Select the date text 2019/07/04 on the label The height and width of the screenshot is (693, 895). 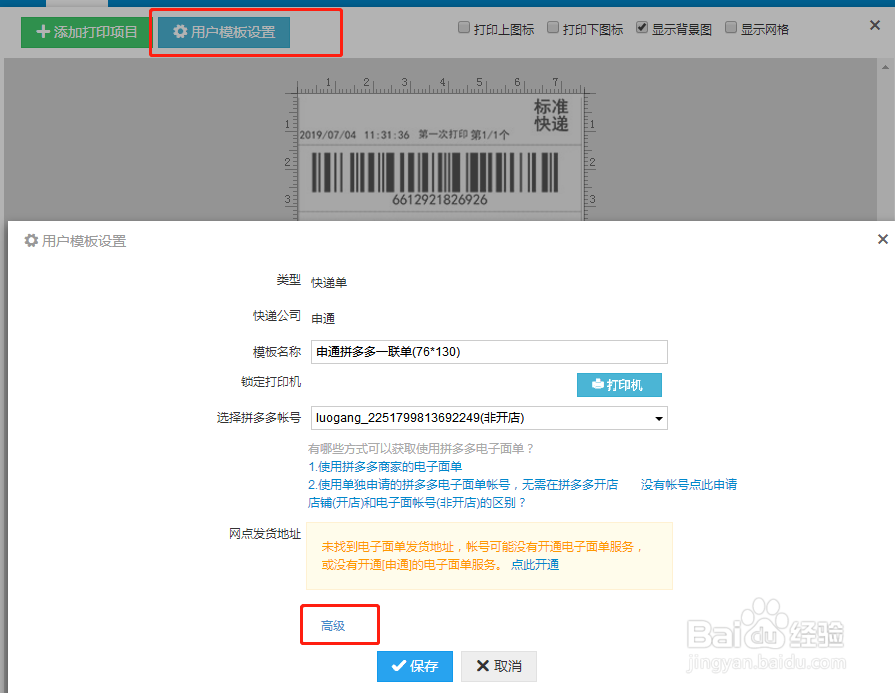tap(328, 135)
